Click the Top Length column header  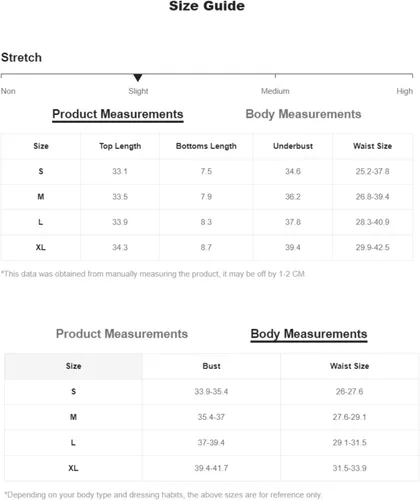[x=120, y=146]
